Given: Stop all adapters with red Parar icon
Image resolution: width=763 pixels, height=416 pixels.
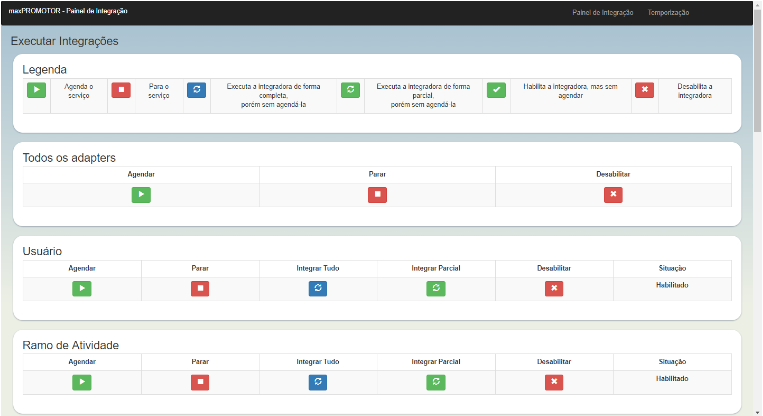Looking at the screenshot, I should (x=377, y=195).
